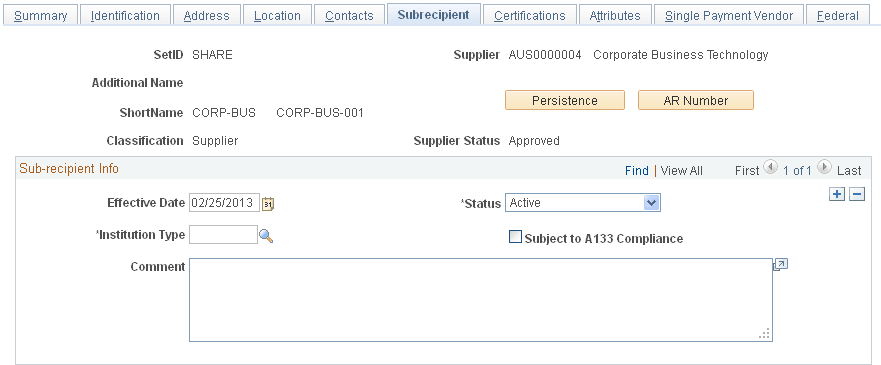Check Subject to A133 Compliance
Screen dimensions: 881x365
[515, 238]
